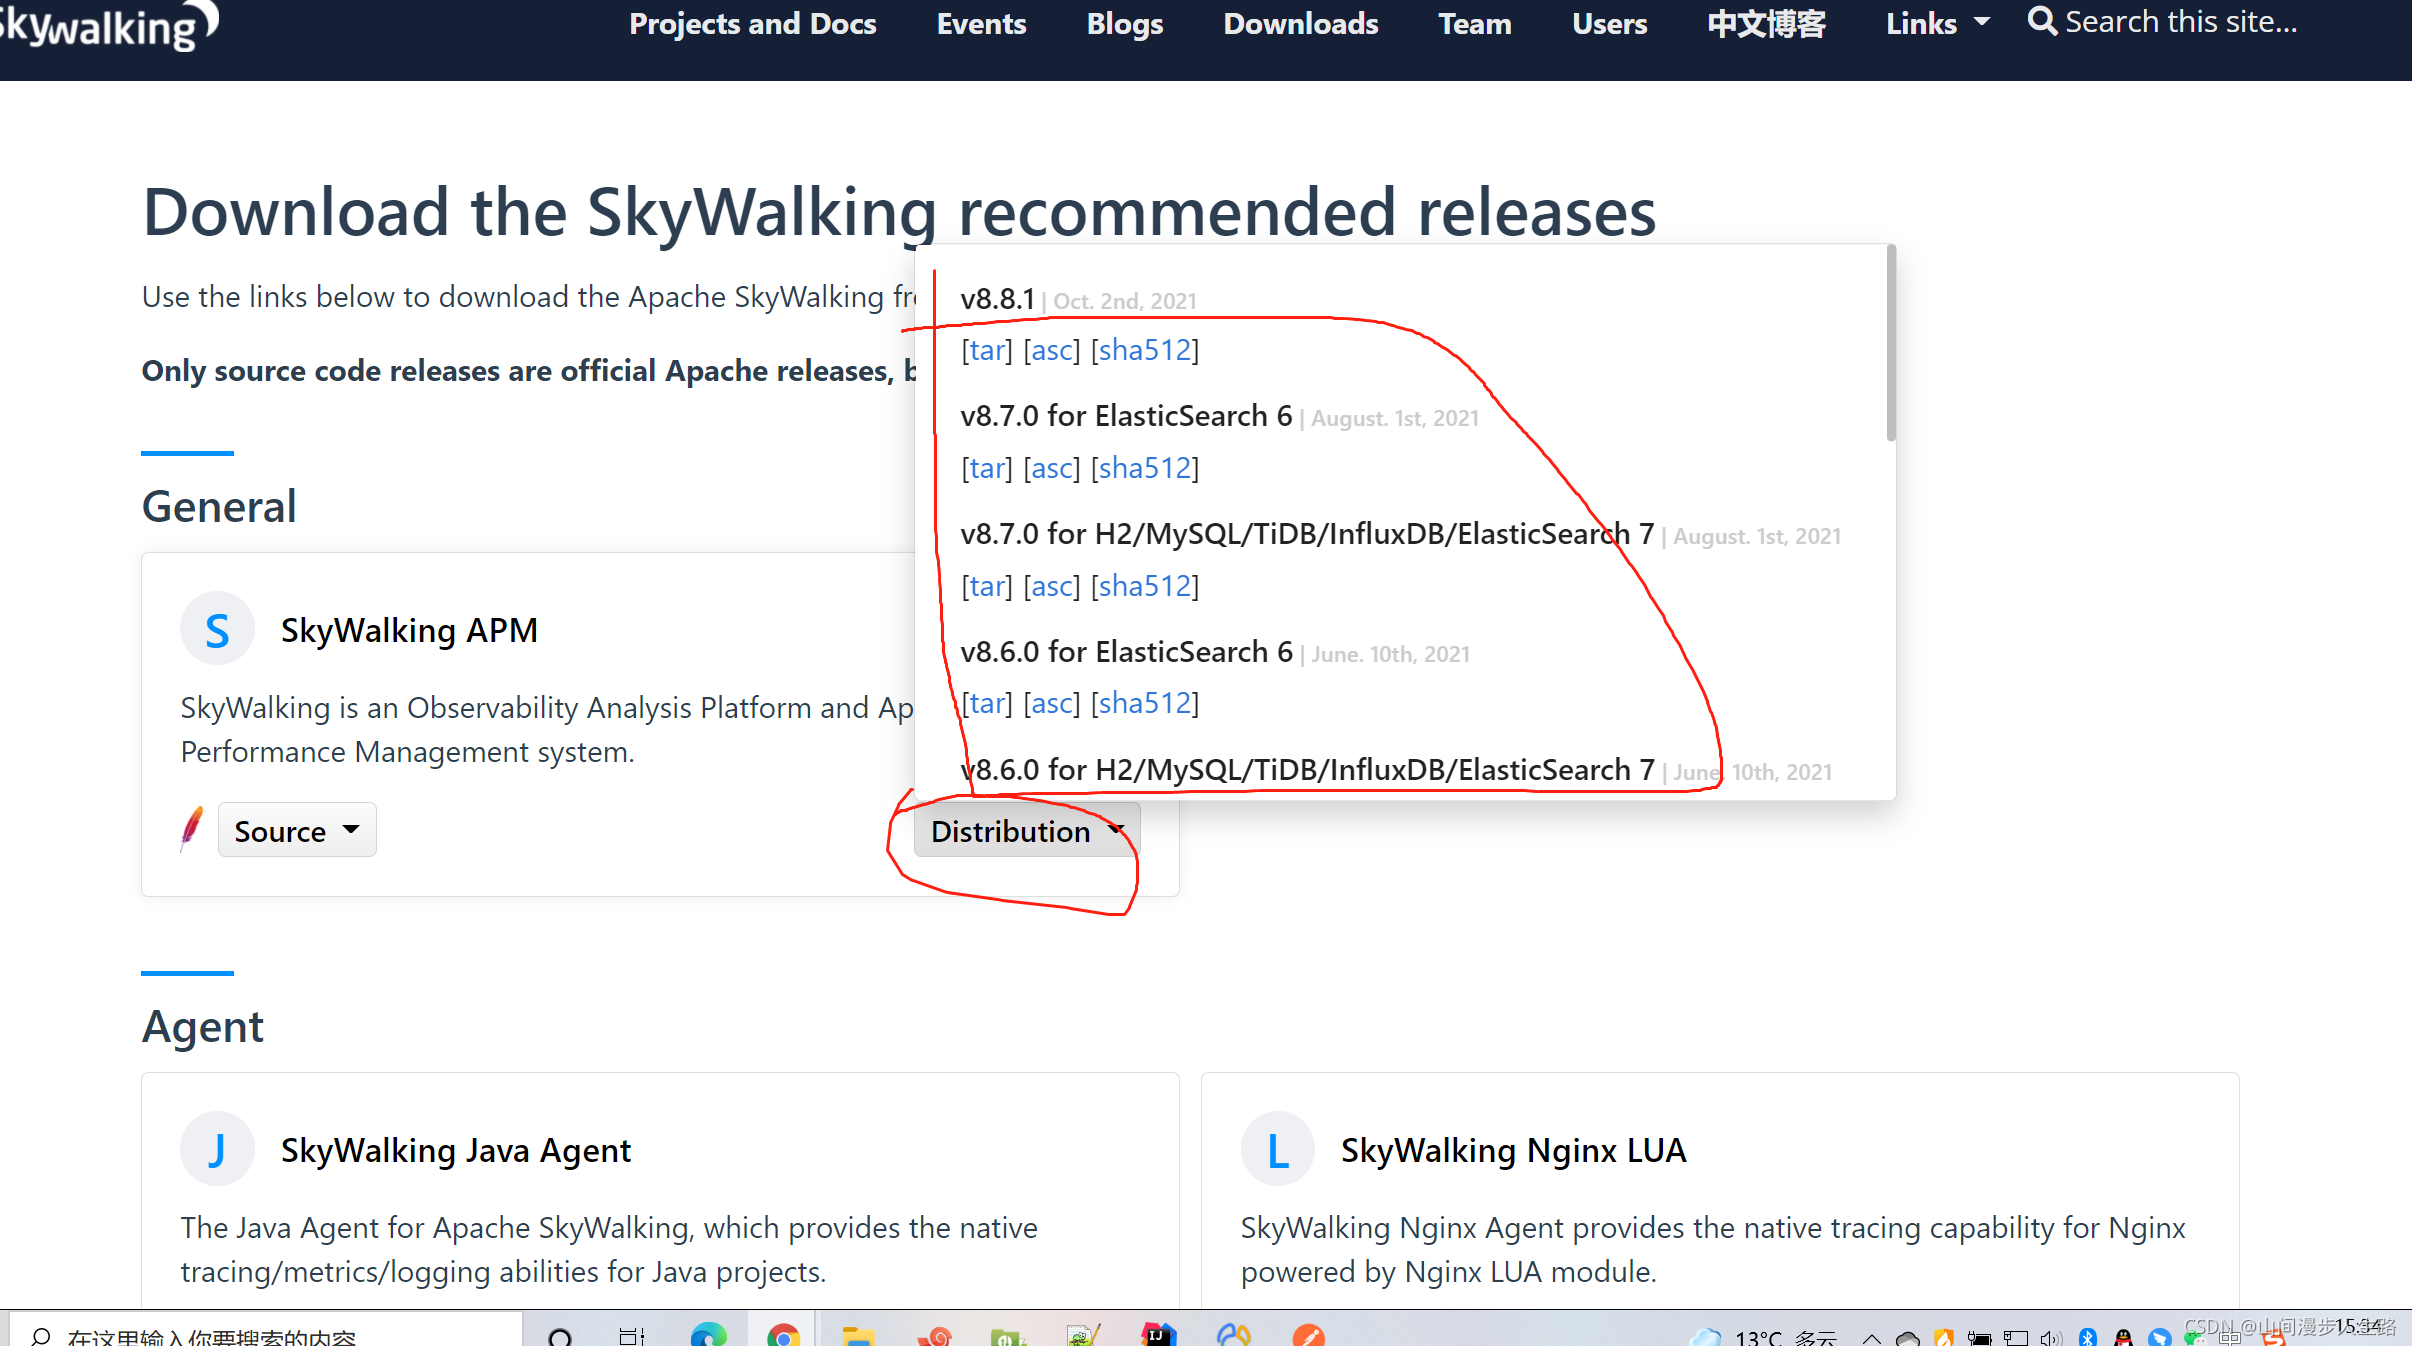Screen dimensions: 2412x1346
Task: Open sha512 for v8.6.0 ElasticSearch 6
Action: tap(1145, 703)
